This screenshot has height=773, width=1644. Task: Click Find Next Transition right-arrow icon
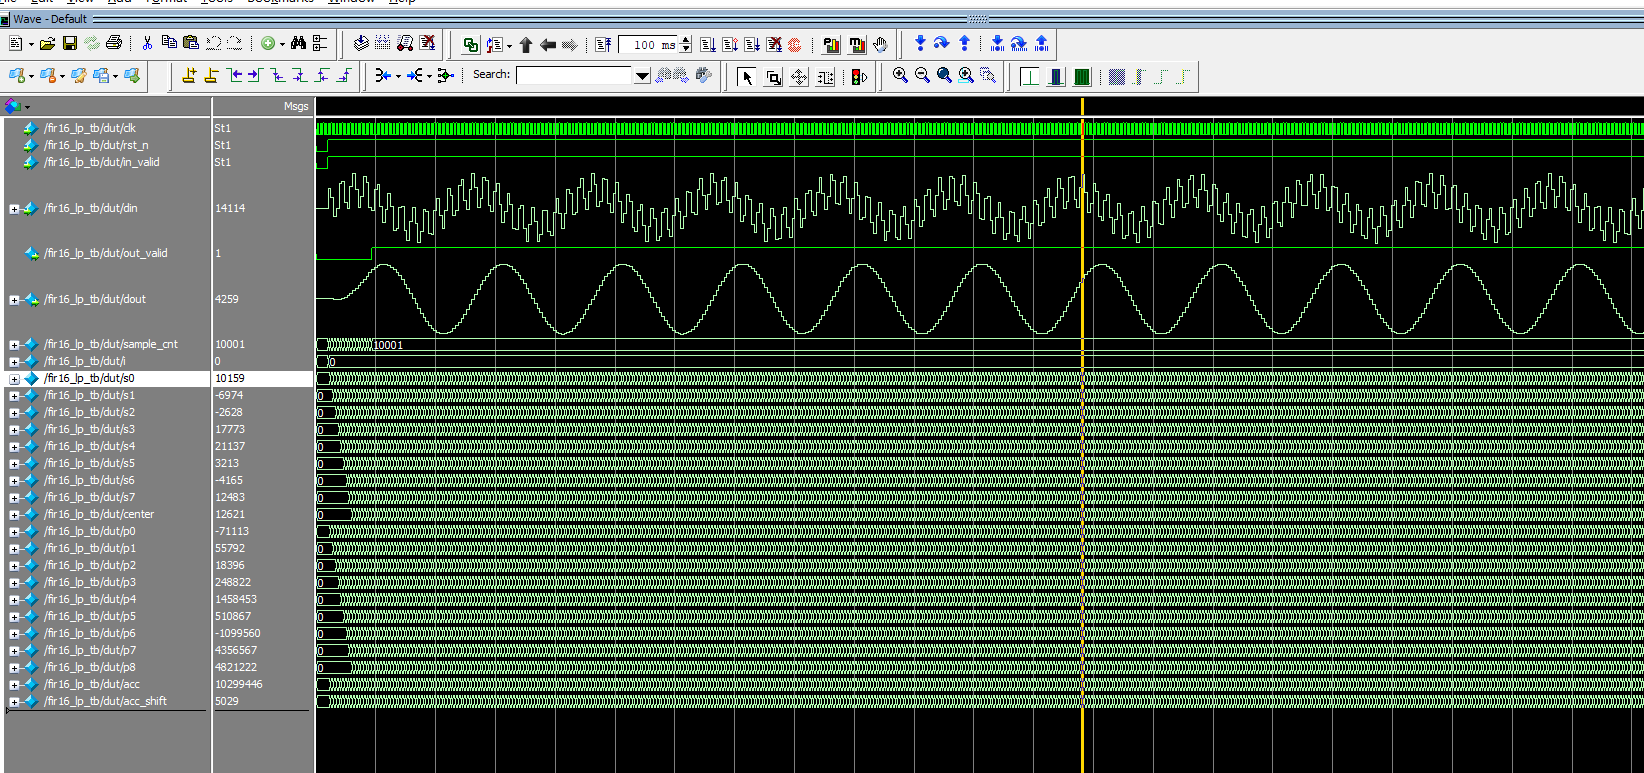coord(255,75)
